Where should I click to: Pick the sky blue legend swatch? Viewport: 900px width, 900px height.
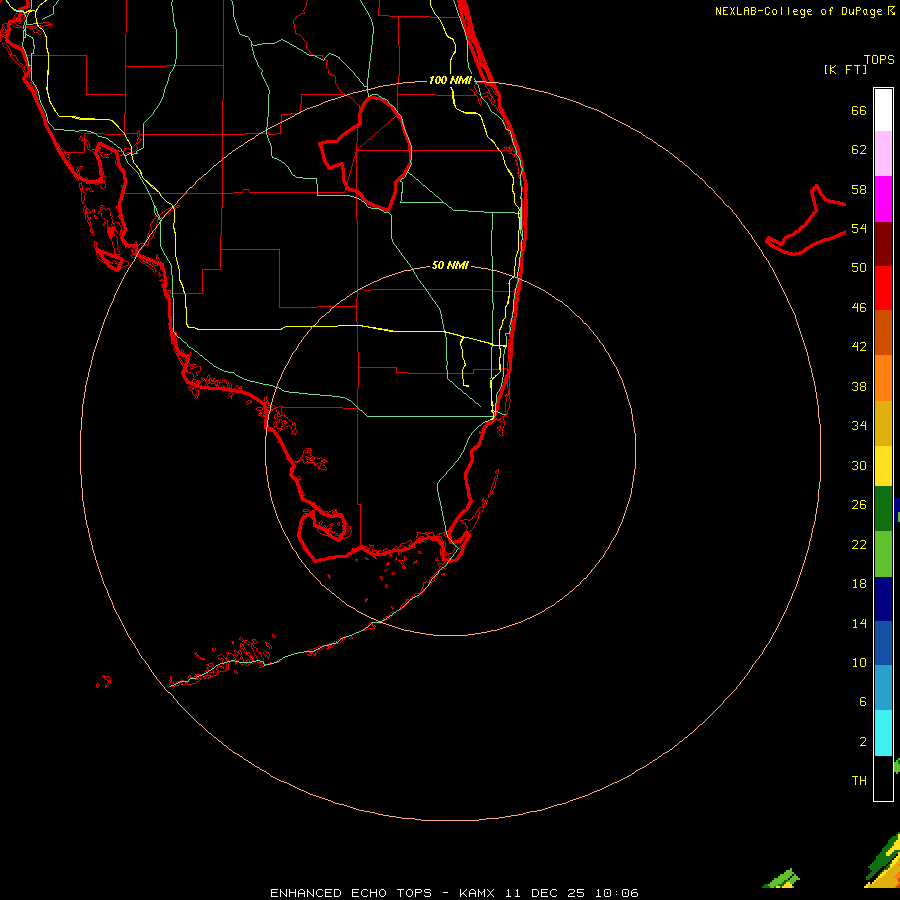point(883,688)
